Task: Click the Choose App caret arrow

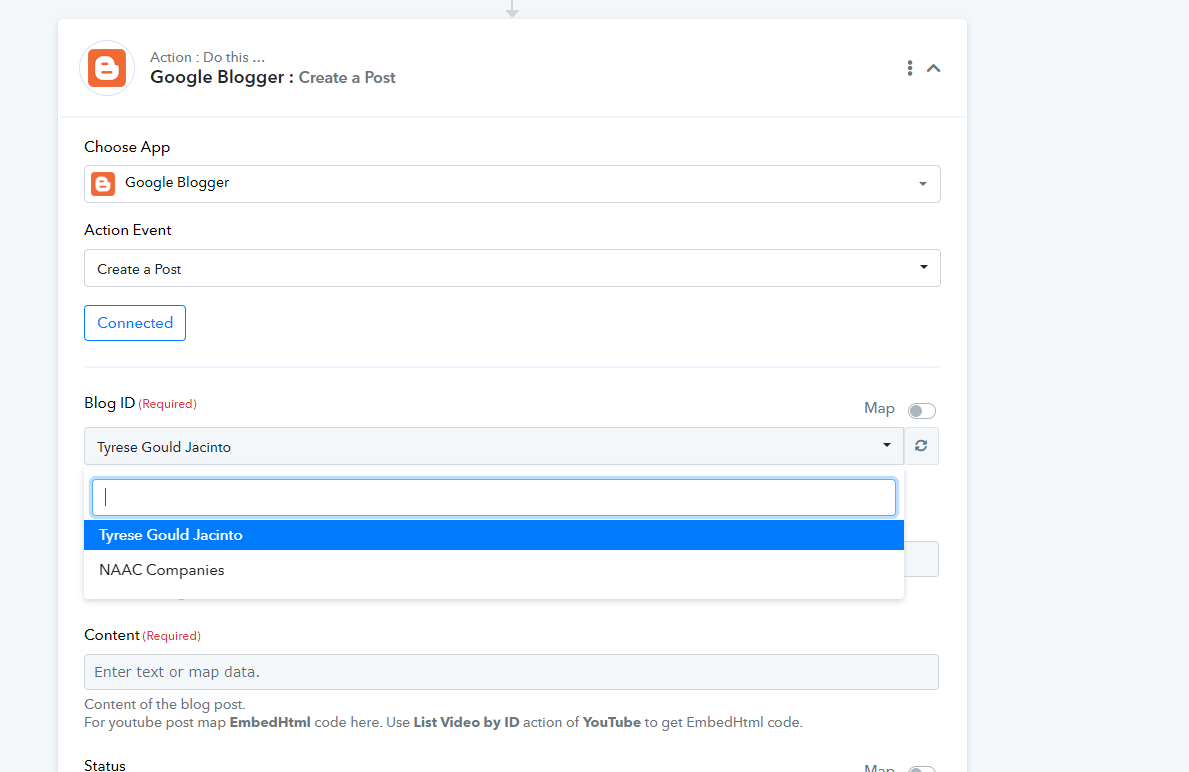Action: [x=923, y=184]
